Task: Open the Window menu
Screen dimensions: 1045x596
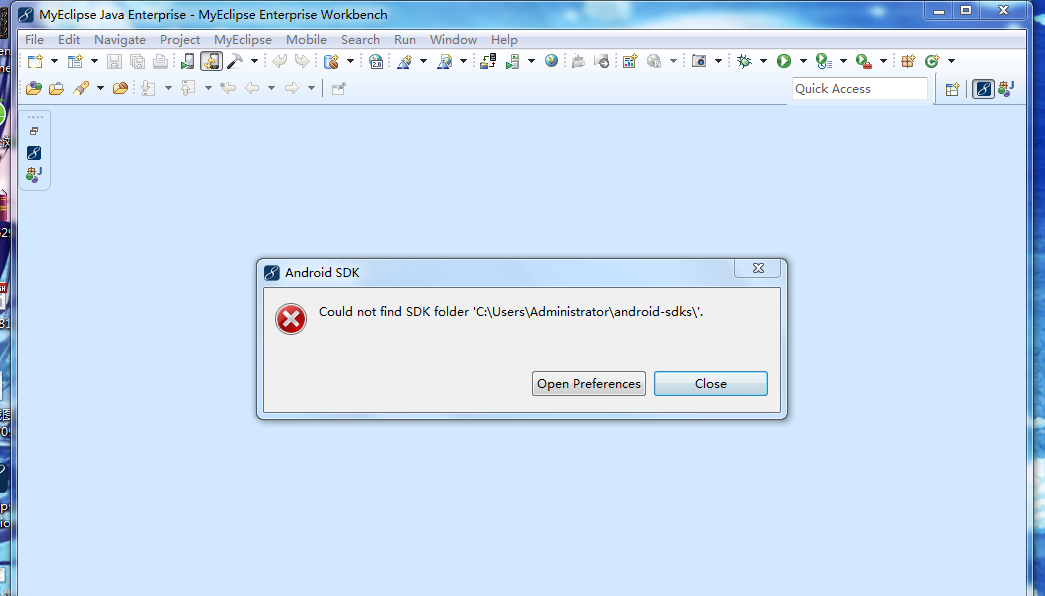Action: (453, 40)
